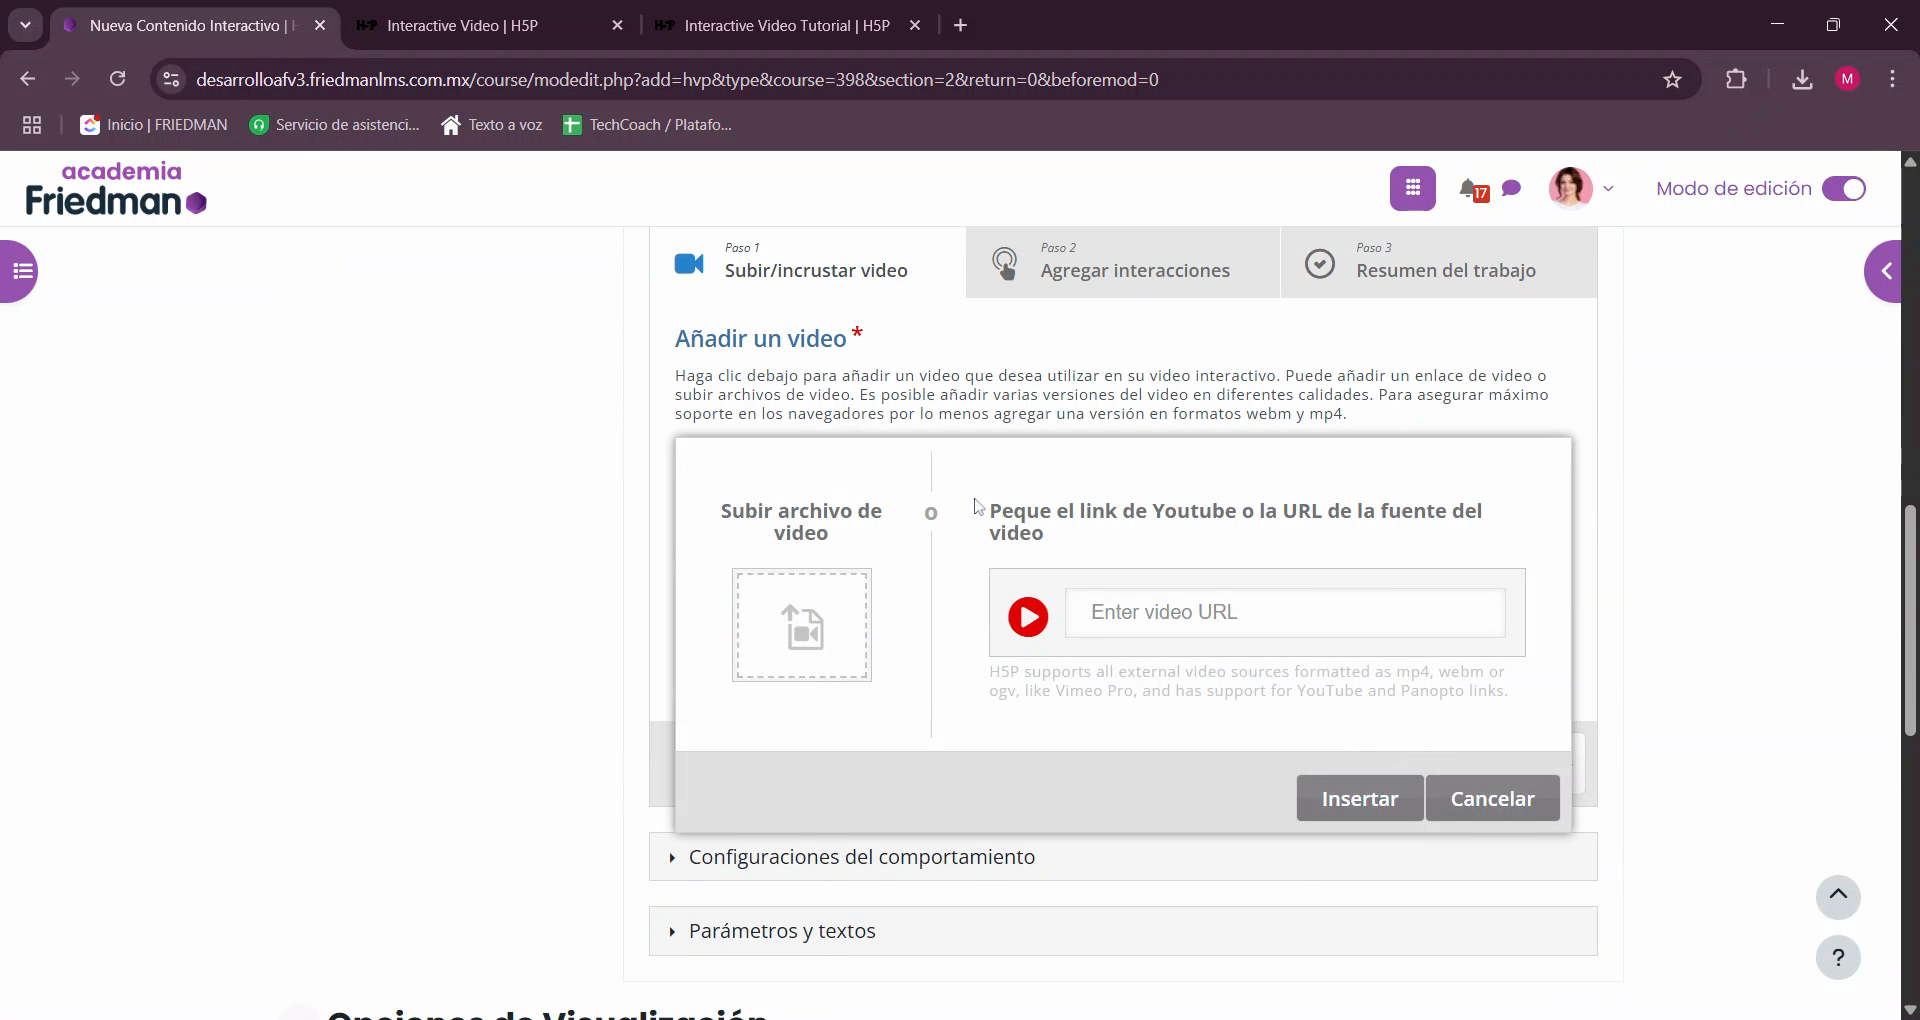The width and height of the screenshot is (1920, 1020).
Task: Close the Nueva Contenido Interactivo tab
Action: [320, 25]
